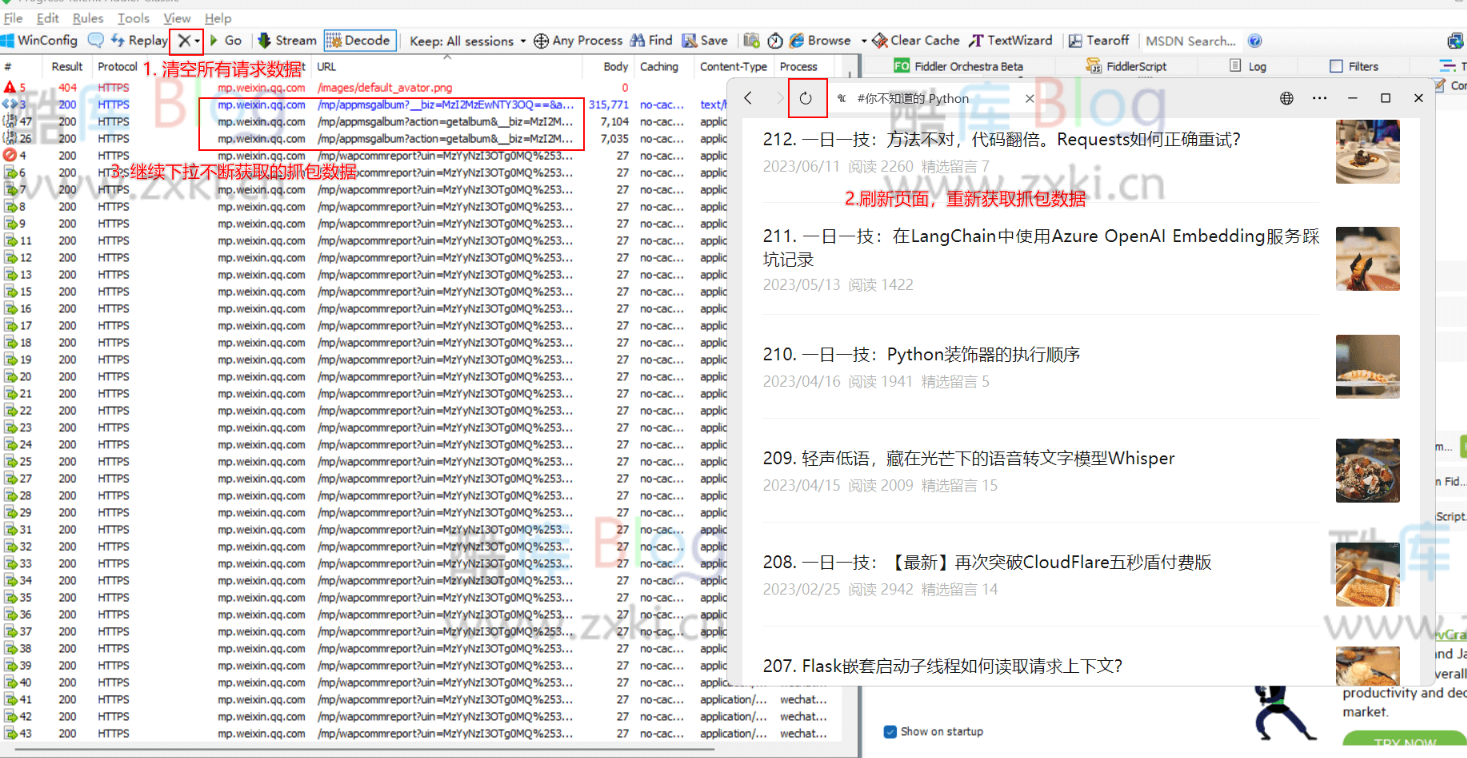1467x758 pixels.
Task: Toggle the Show on startup checkbox
Action: 890,731
